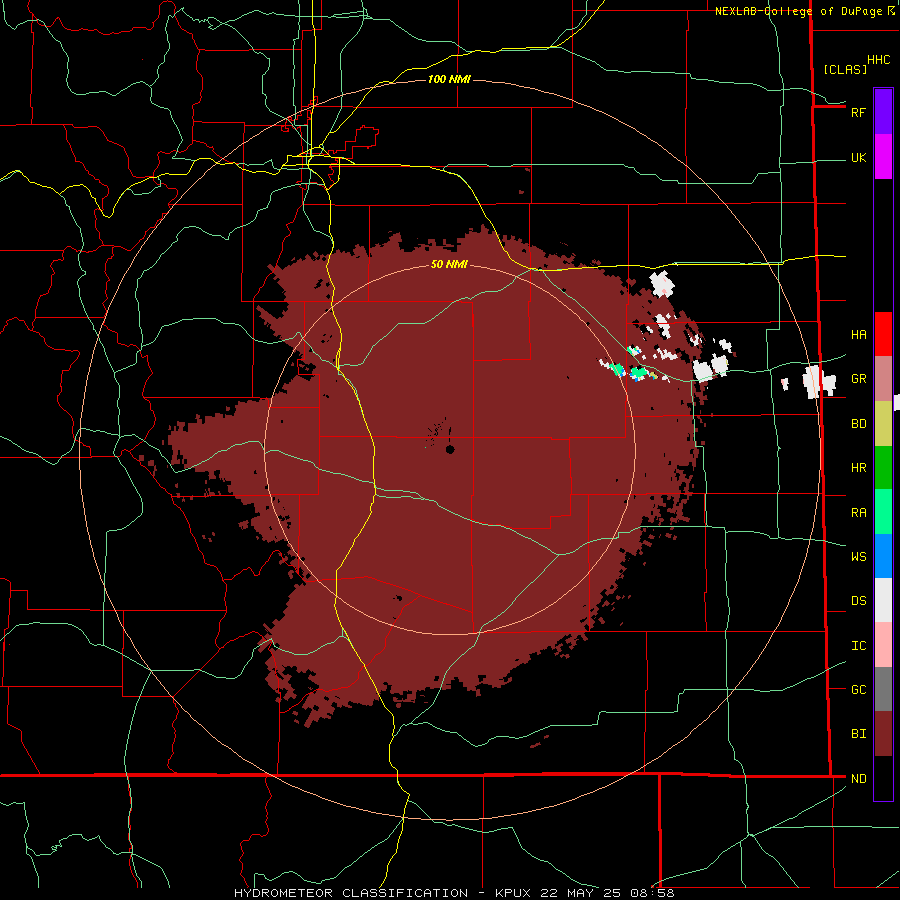Image resolution: width=900 pixels, height=900 pixels.
Task: Click the blue WS legend color swatch
Action: click(883, 556)
